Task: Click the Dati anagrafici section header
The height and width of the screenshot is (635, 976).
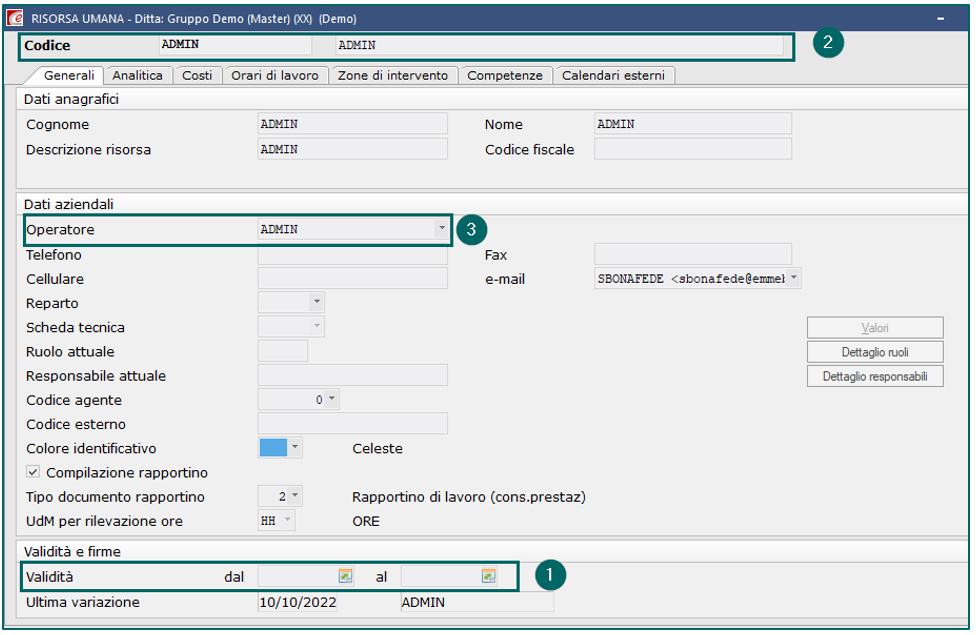Action: pyautogui.click(x=71, y=99)
